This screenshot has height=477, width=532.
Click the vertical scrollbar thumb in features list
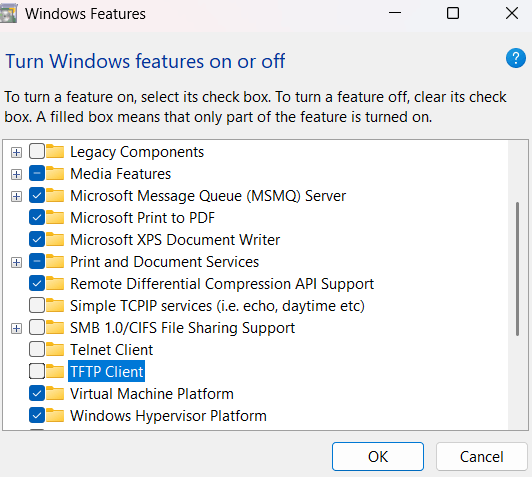tap(517, 269)
